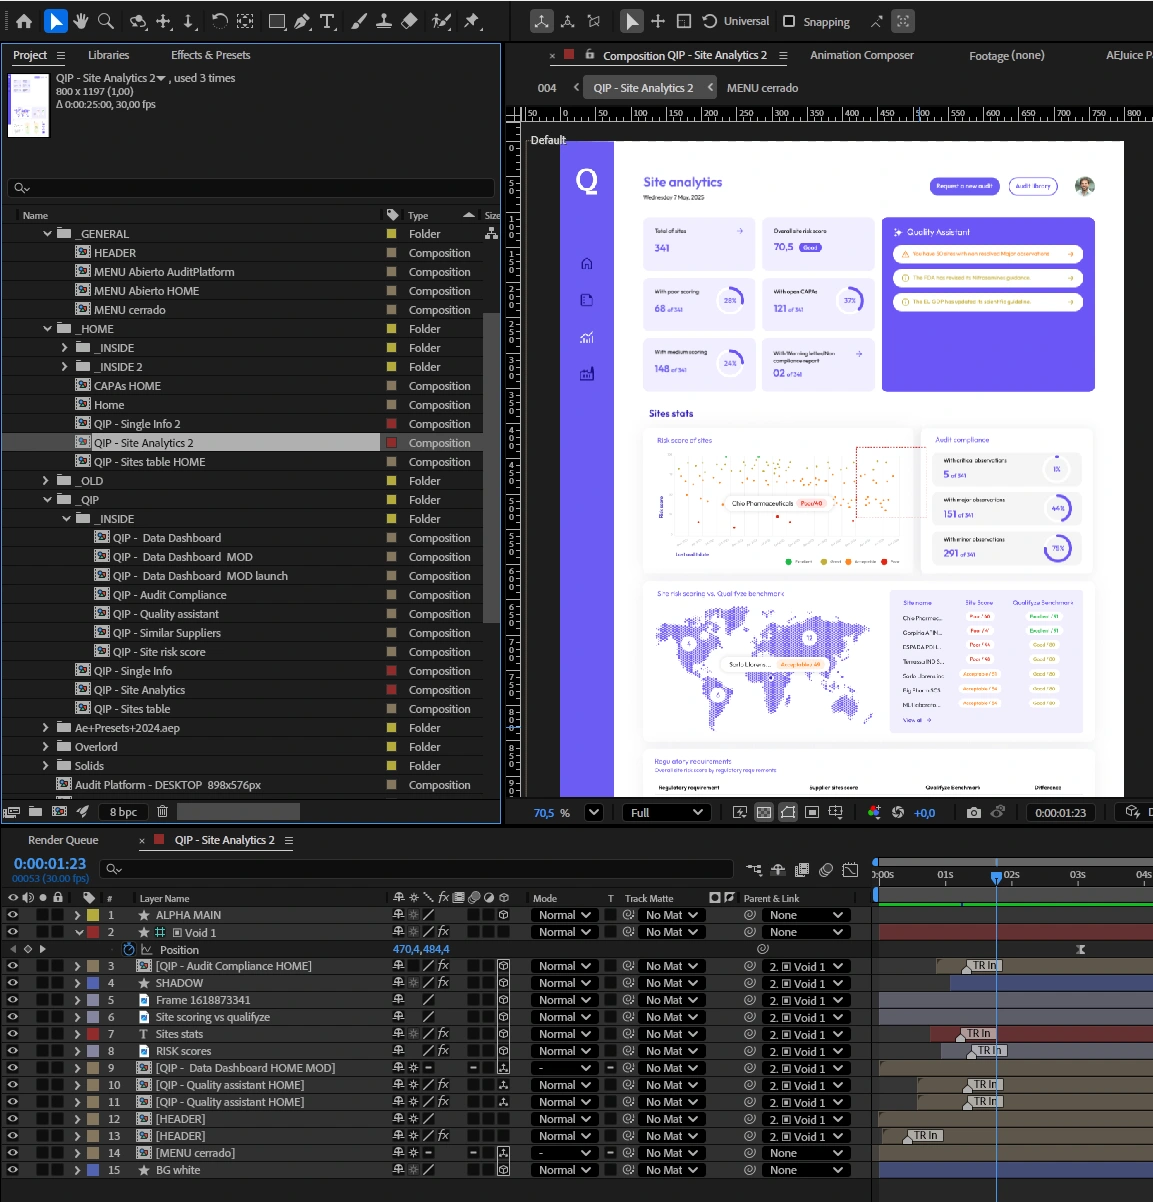Select the Puppet Pin tool
Viewport: 1153px width, 1202px height.
[473, 20]
